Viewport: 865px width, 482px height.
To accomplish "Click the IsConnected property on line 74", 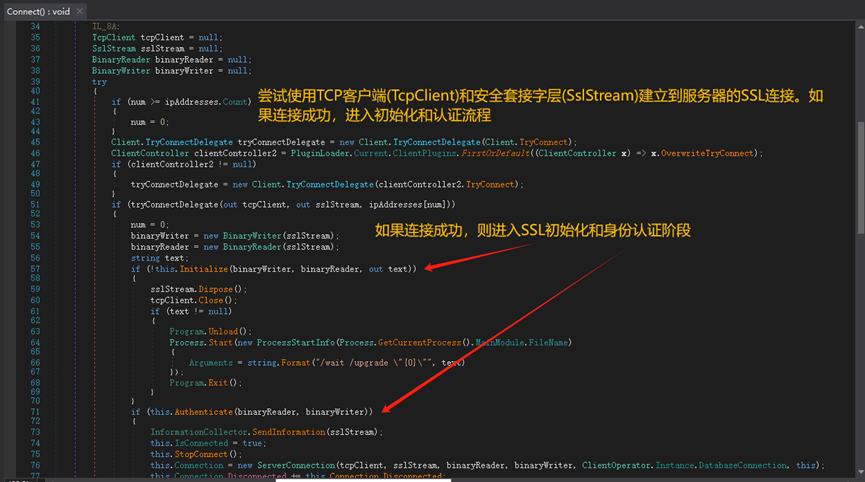I will tap(201, 443).
